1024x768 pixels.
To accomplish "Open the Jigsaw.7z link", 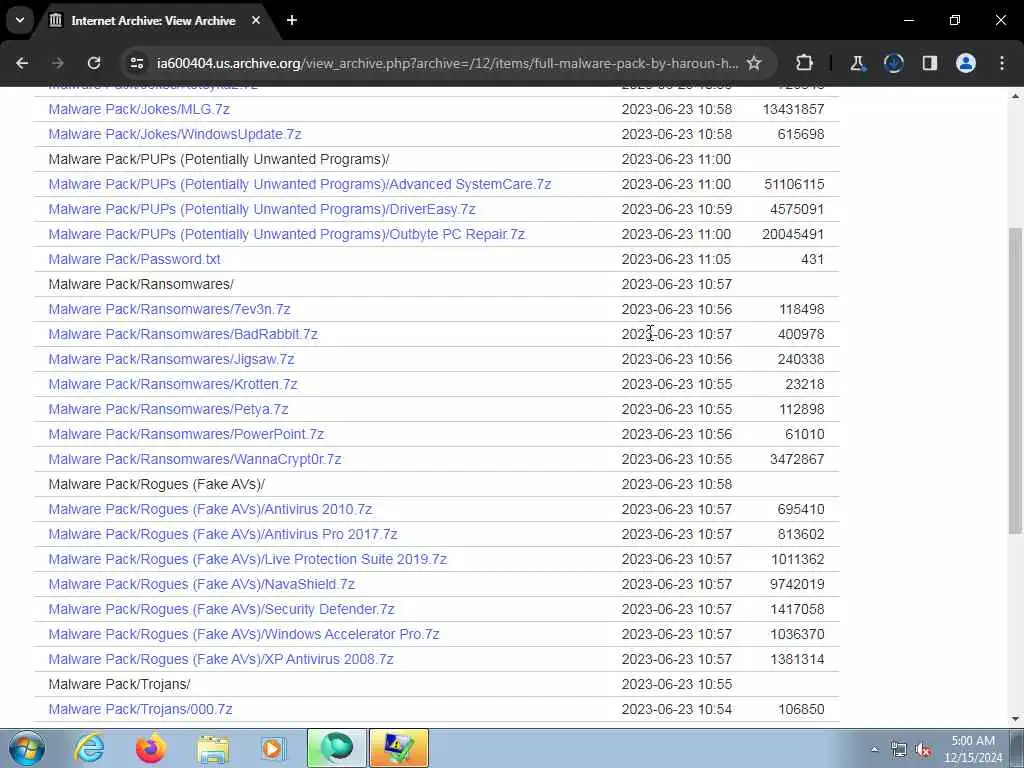I will (172, 359).
